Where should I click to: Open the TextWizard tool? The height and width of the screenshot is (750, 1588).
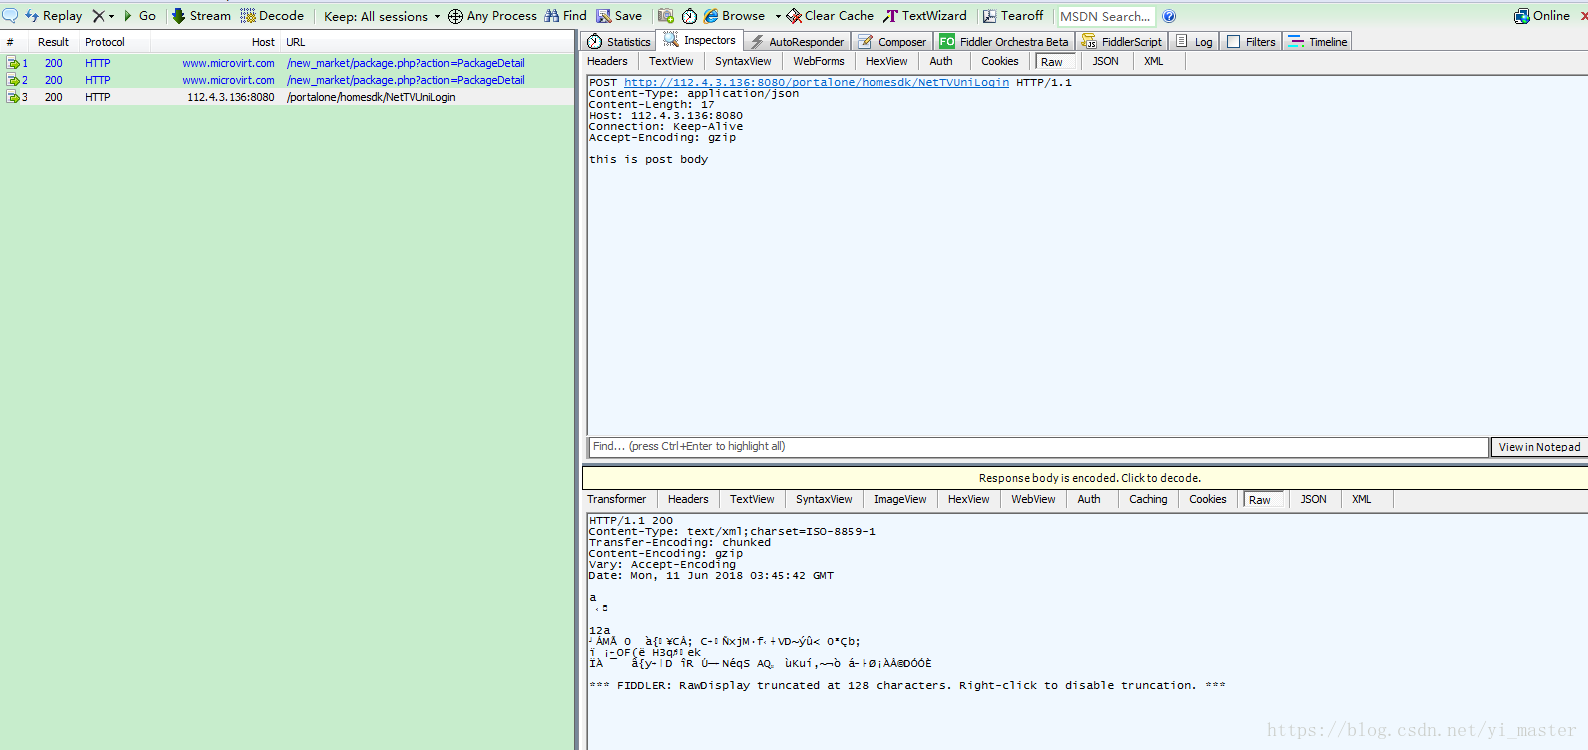925,16
